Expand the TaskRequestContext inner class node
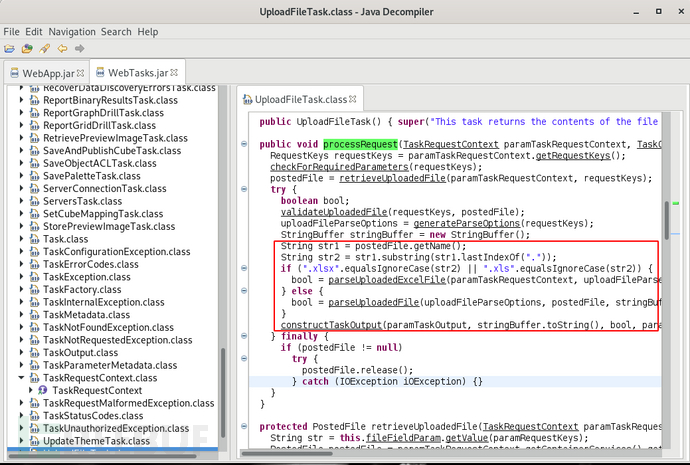Viewport: 690px width, 465px height. click(x=30, y=390)
